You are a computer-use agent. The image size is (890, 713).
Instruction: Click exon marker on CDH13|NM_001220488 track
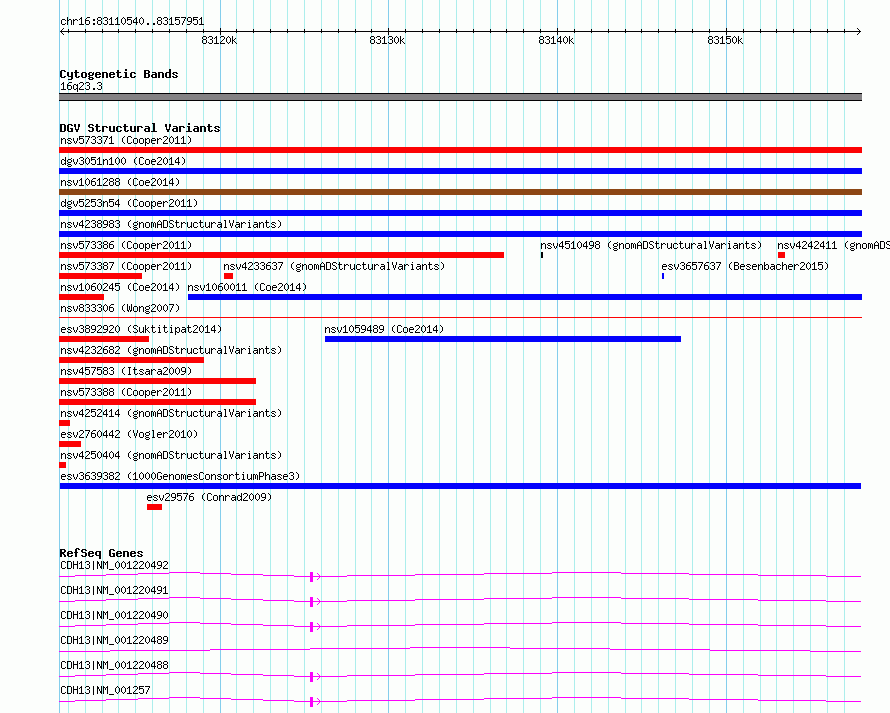point(312,677)
